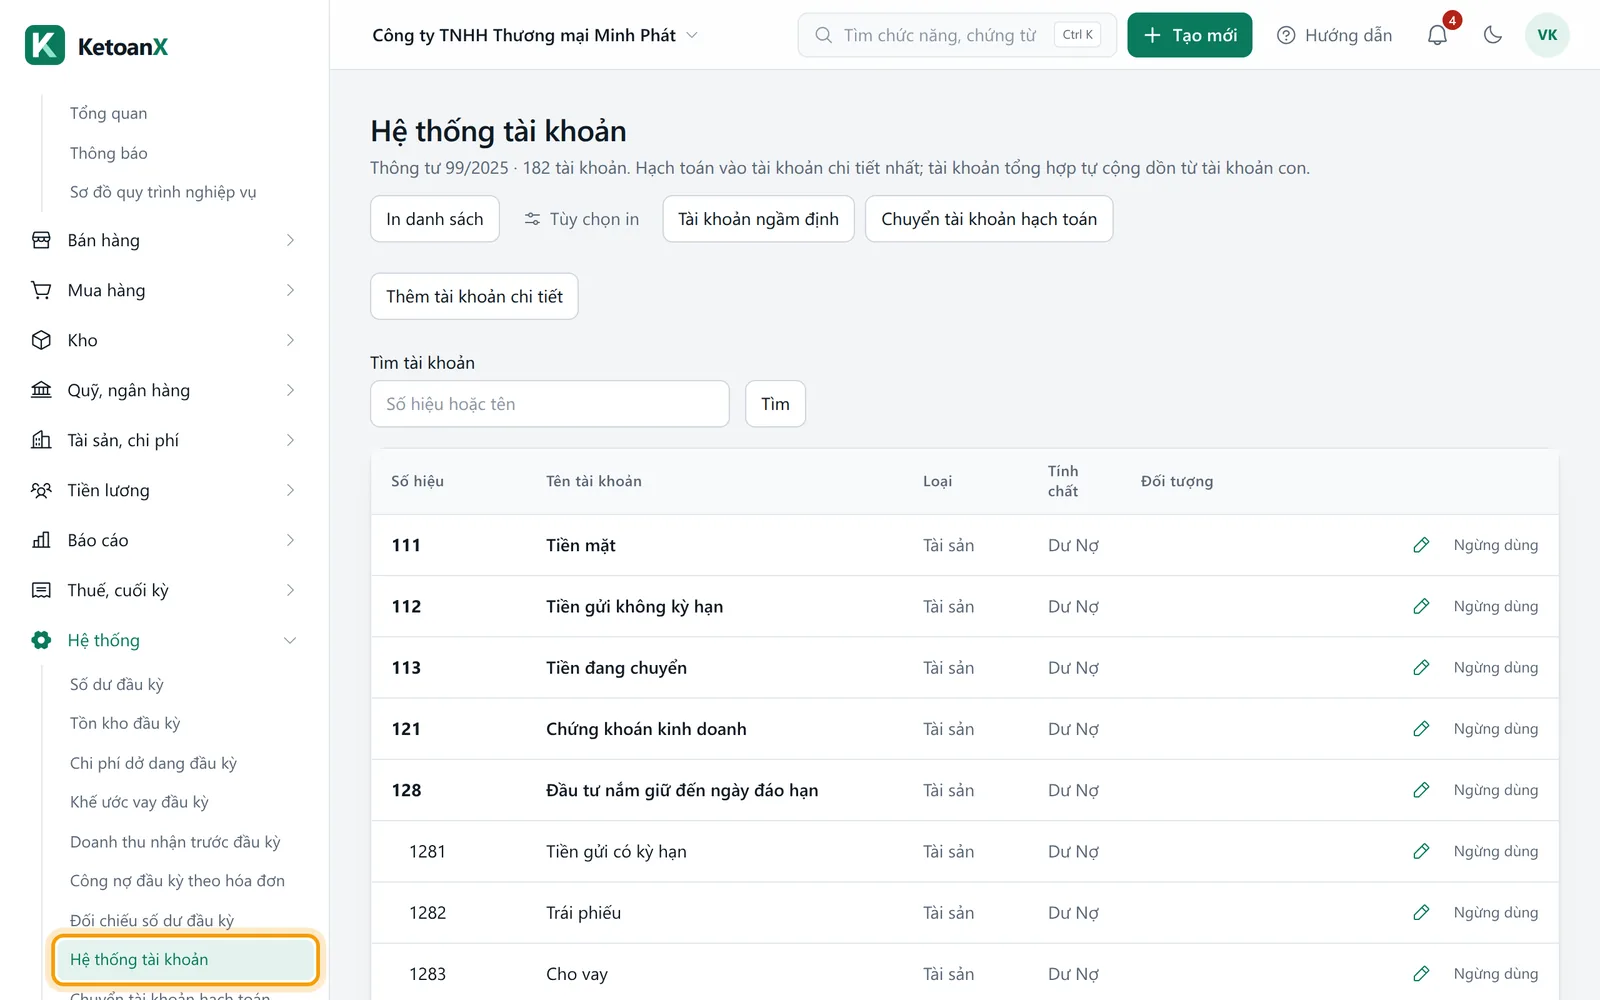Click the Mua hàng cart icon
This screenshot has width=1600, height=1000.
[x=41, y=290]
